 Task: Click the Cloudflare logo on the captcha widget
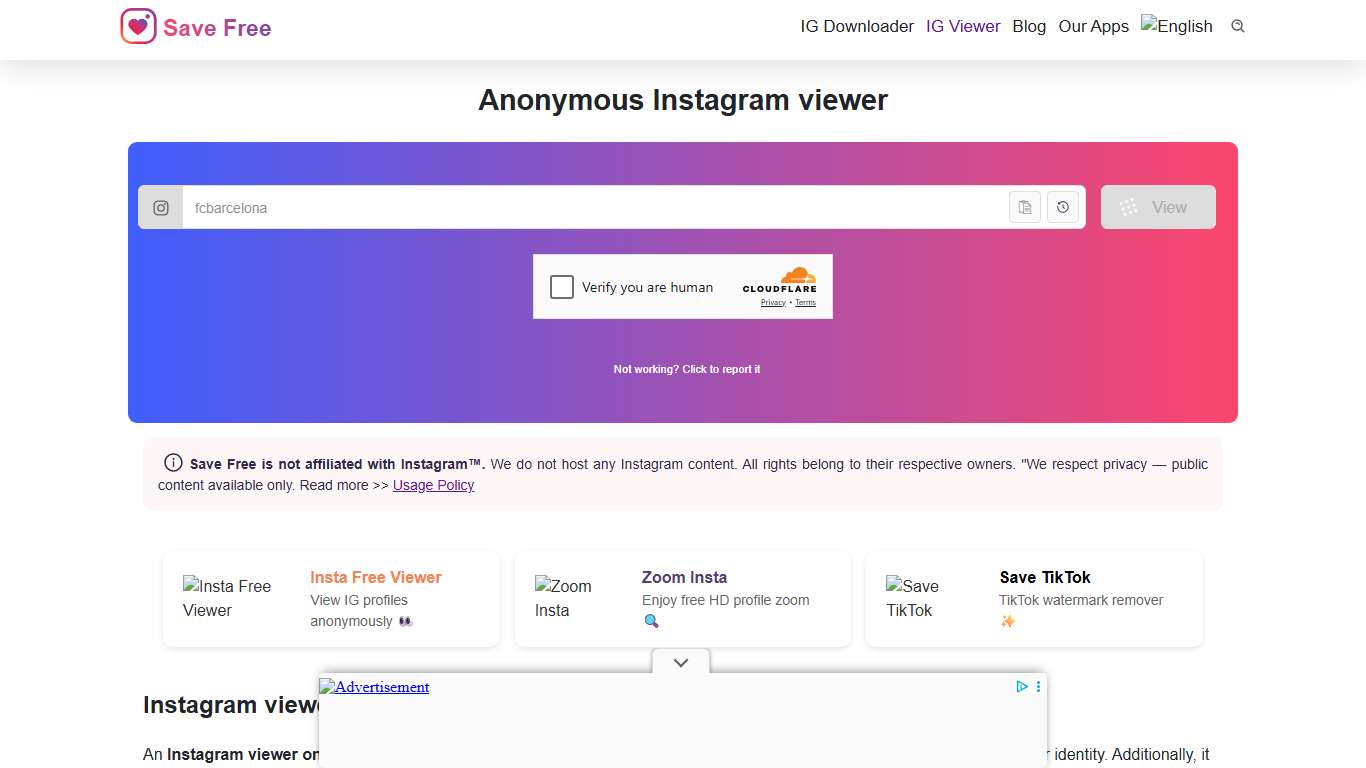pos(780,281)
